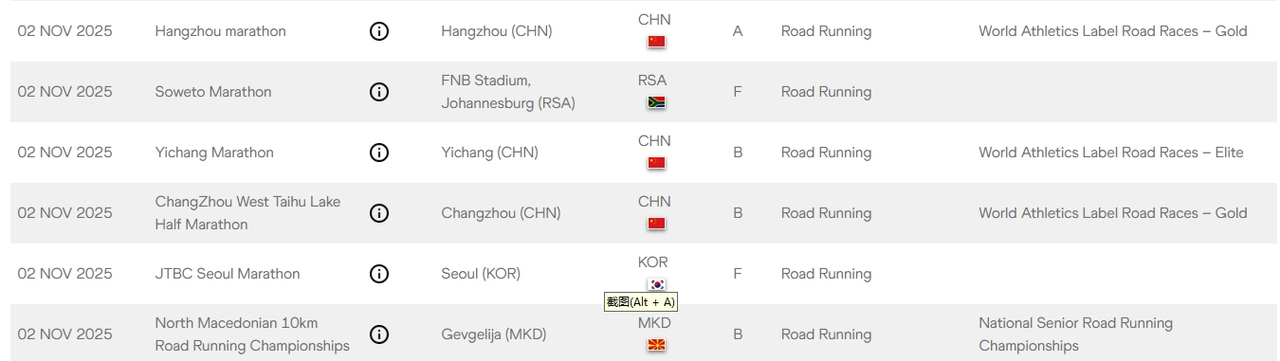This screenshot has width=1280, height=361.
Task: Click National Senior Road Running Championships label
Action: pos(1076,334)
